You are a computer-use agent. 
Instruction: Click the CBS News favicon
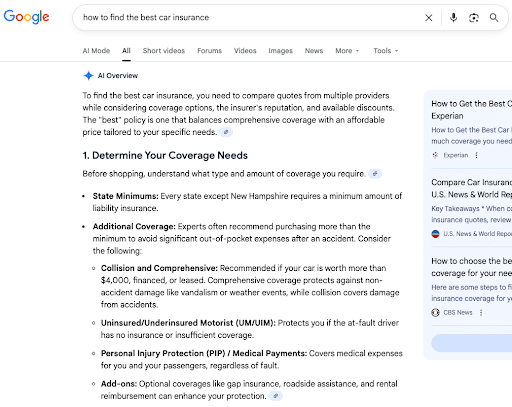[435, 313]
